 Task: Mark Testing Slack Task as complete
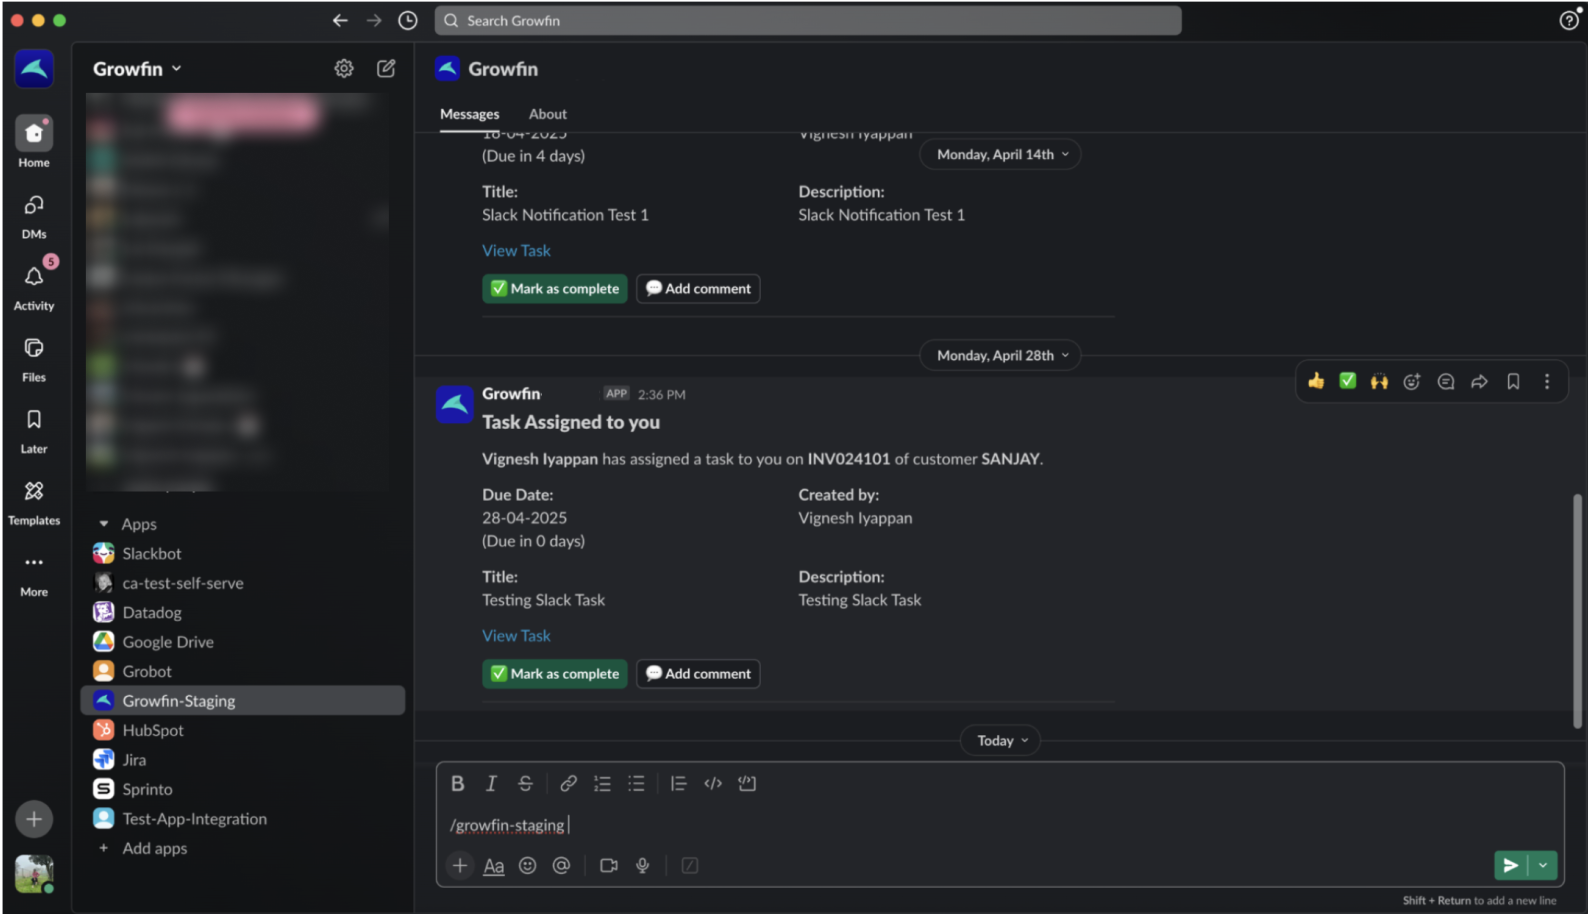[x=555, y=673]
